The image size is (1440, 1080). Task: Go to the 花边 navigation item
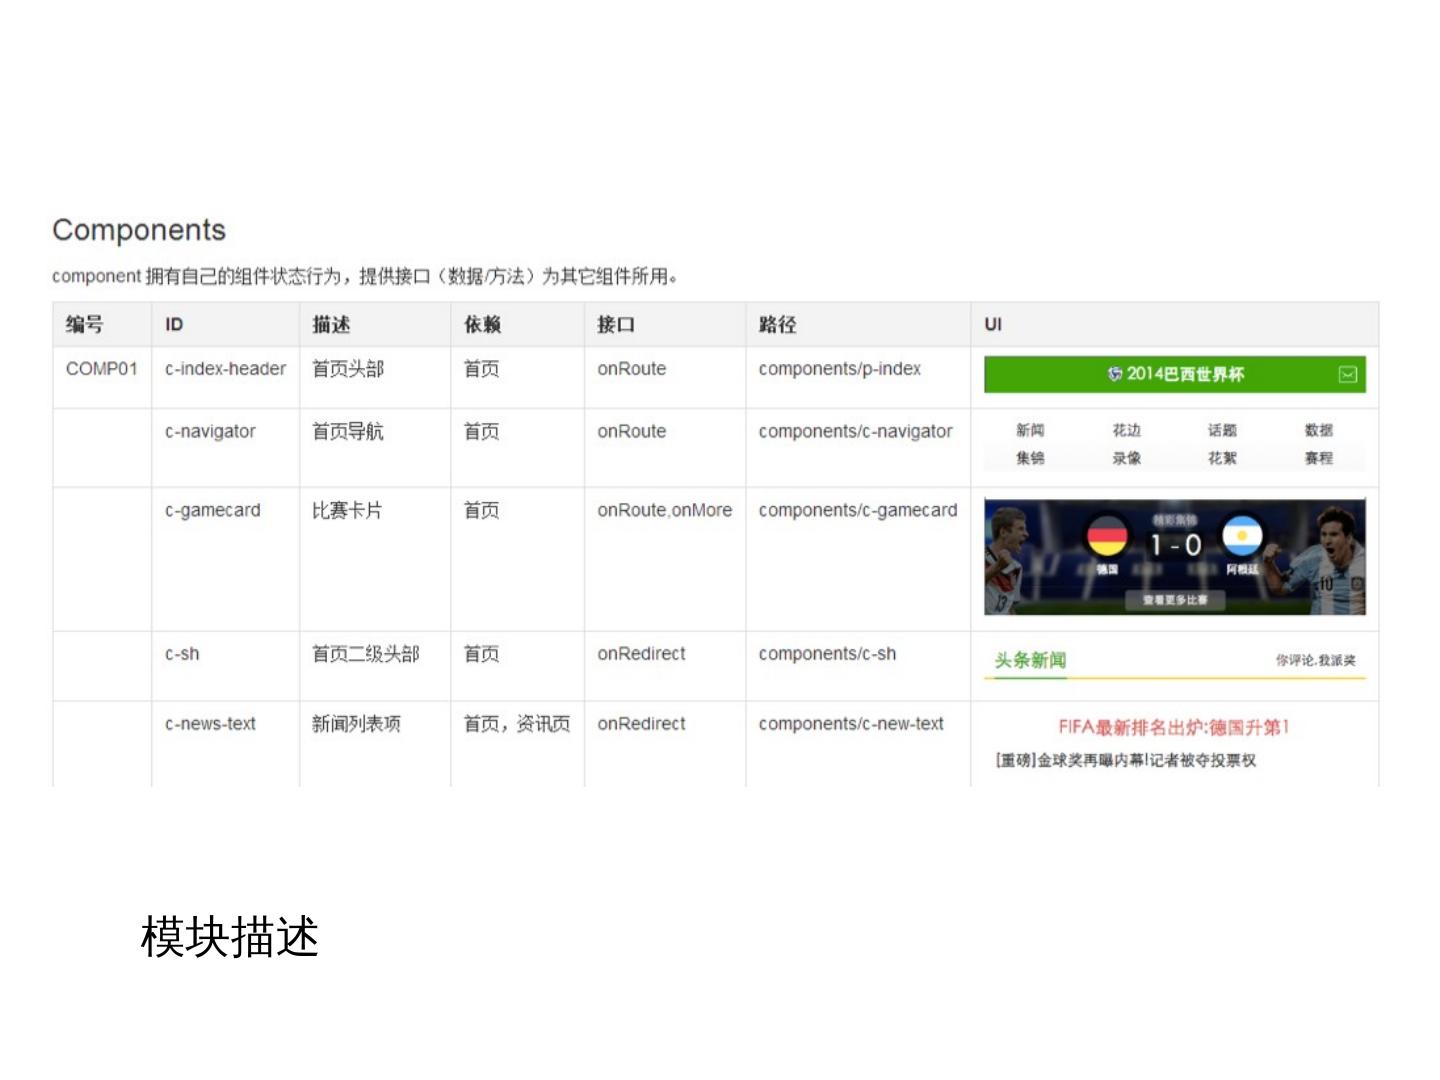pos(1127,430)
